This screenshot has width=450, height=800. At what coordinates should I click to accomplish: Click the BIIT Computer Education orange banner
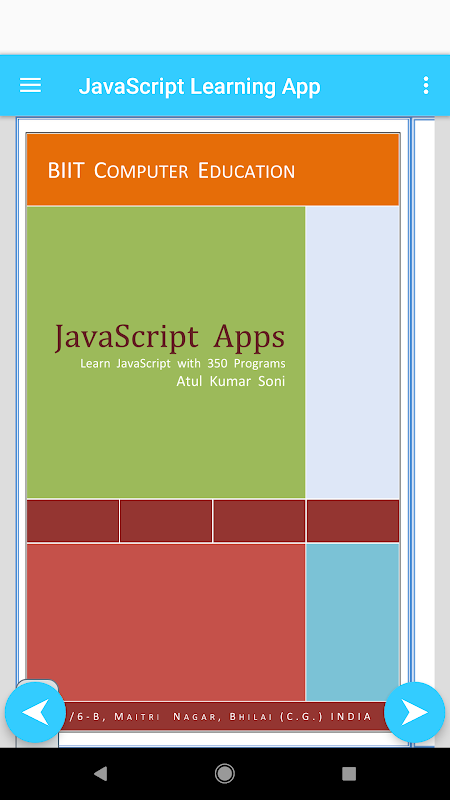[x=213, y=170]
